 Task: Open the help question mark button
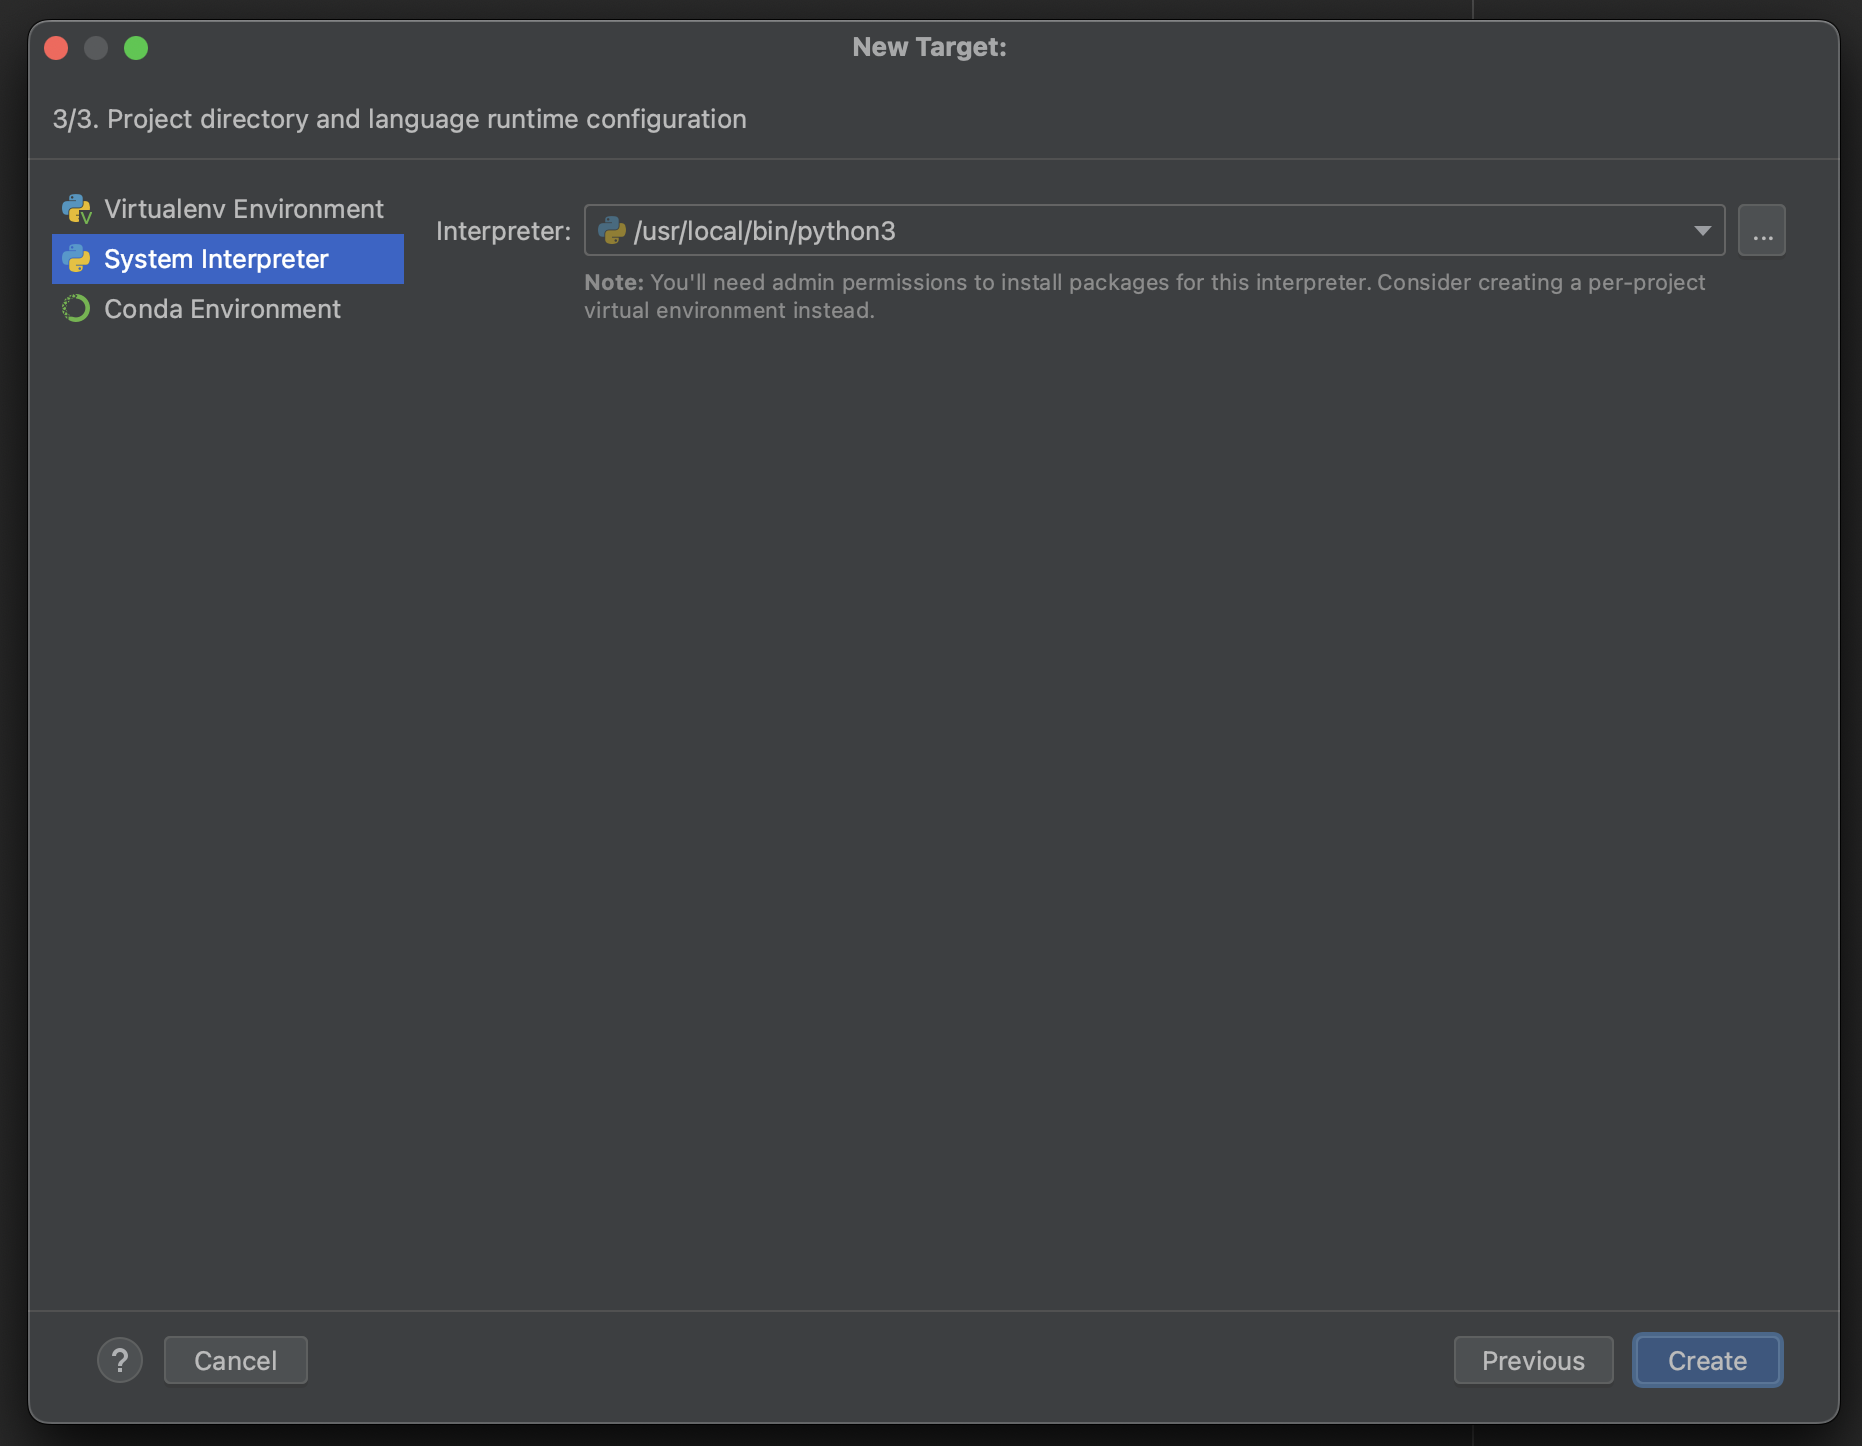coord(120,1360)
